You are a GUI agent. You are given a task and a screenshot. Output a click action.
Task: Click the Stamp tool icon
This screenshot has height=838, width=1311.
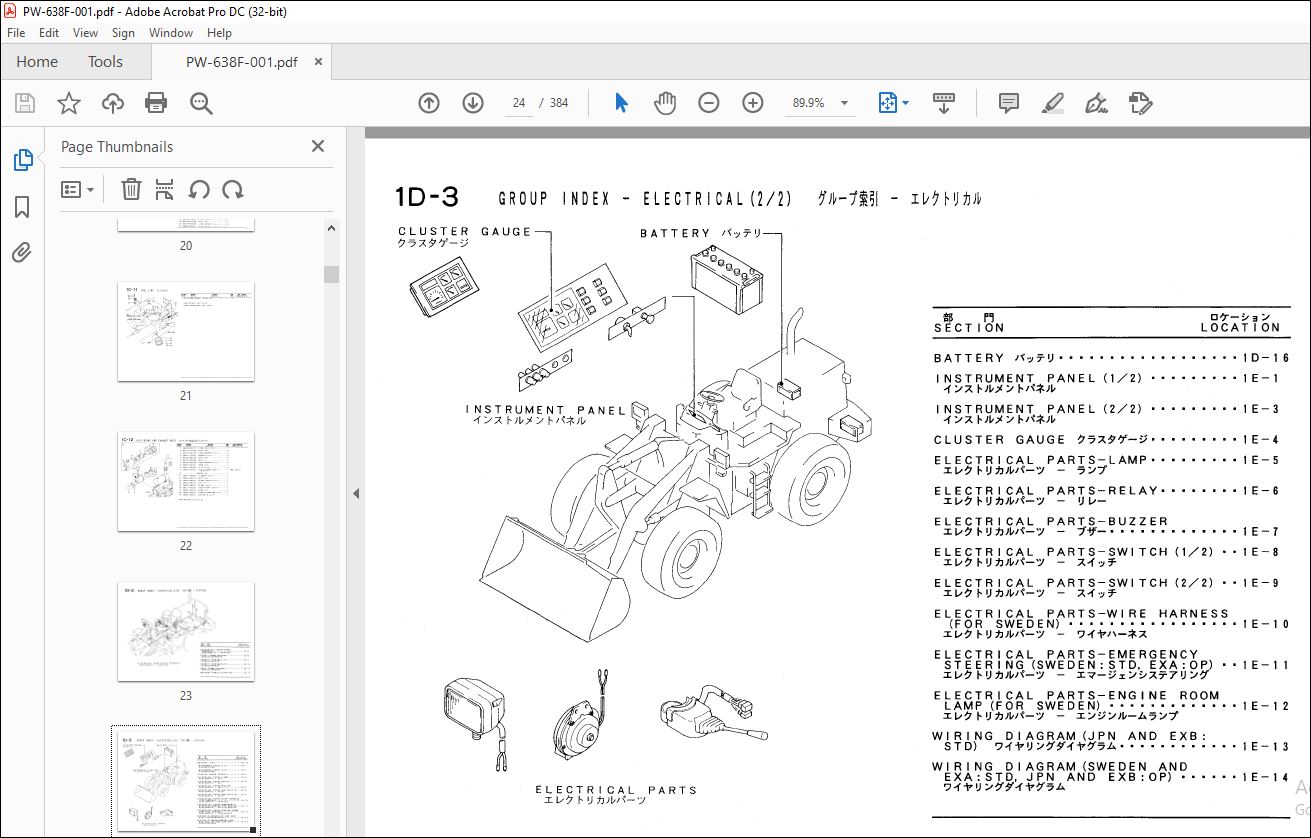pos(1141,103)
